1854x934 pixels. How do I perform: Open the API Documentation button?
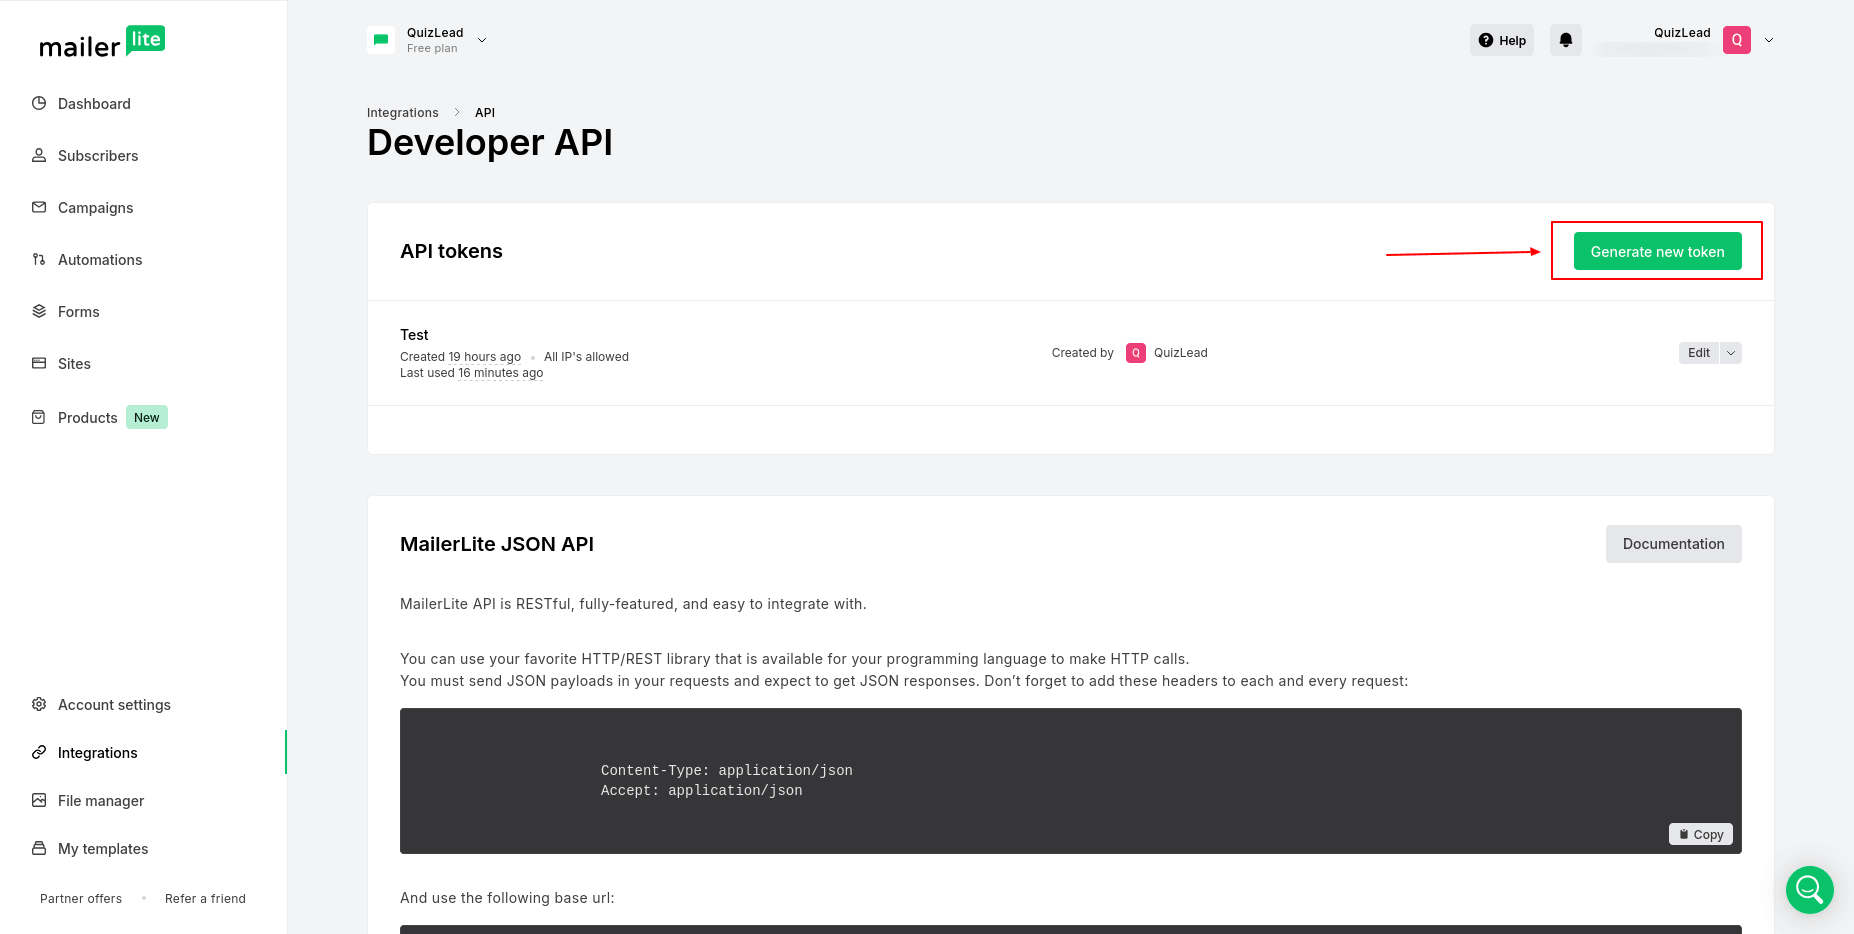(x=1673, y=544)
